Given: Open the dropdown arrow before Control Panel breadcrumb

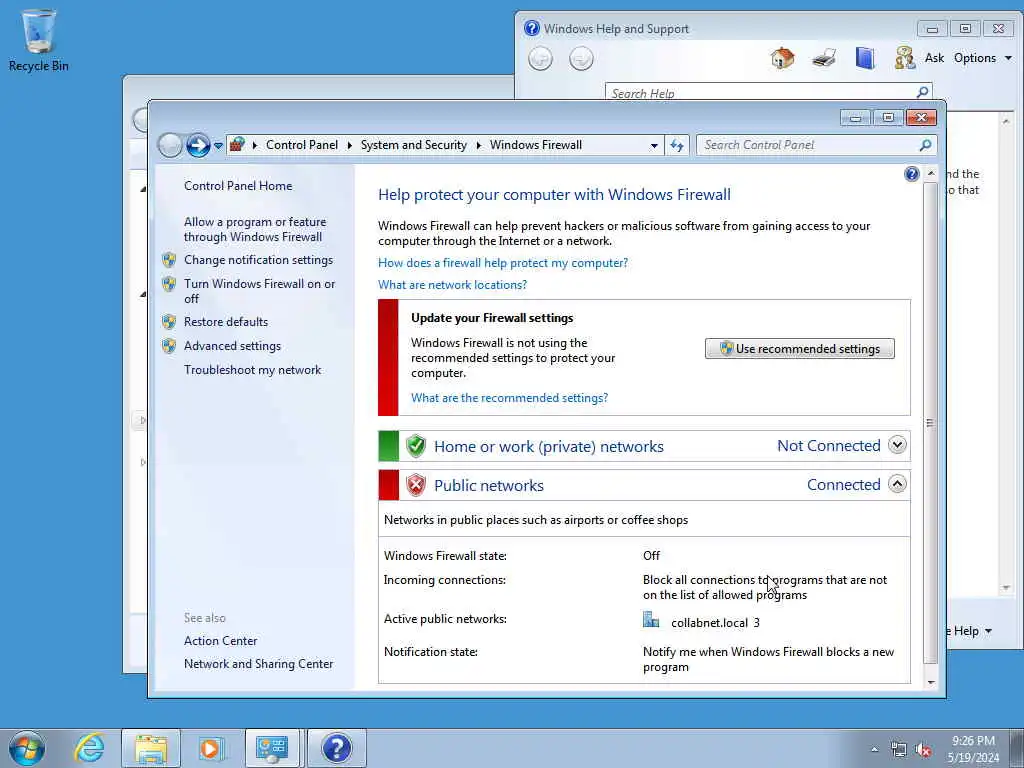Looking at the screenshot, I should coord(255,145).
